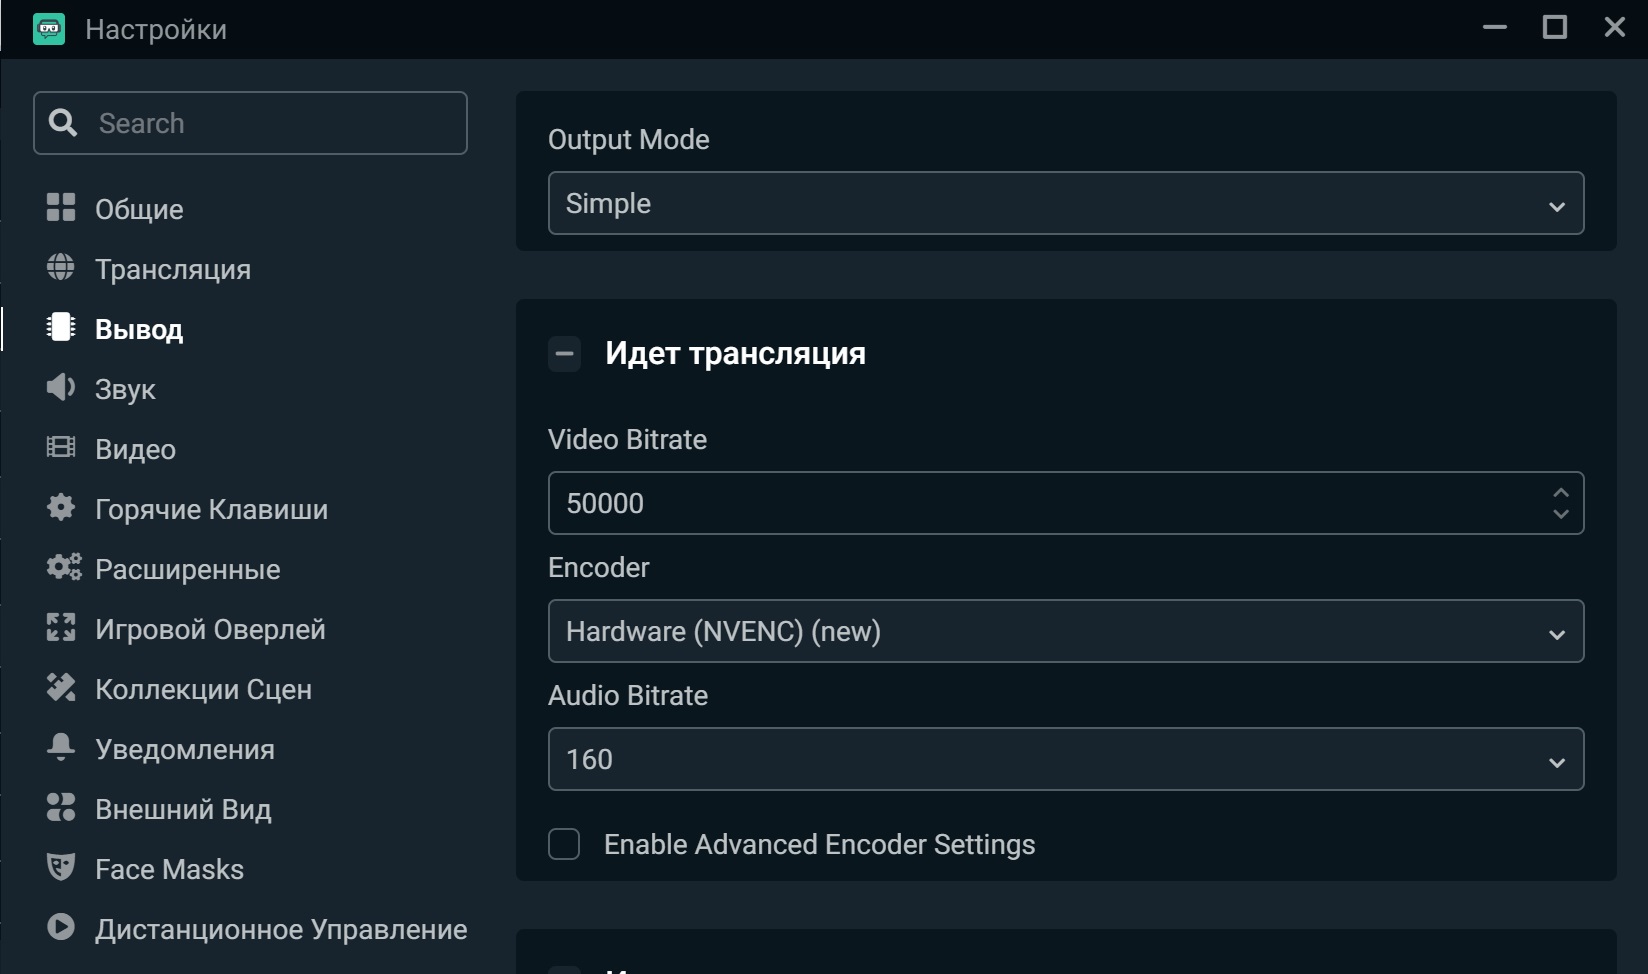Focus the Search settings field
1648x974 pixels.
250,123
